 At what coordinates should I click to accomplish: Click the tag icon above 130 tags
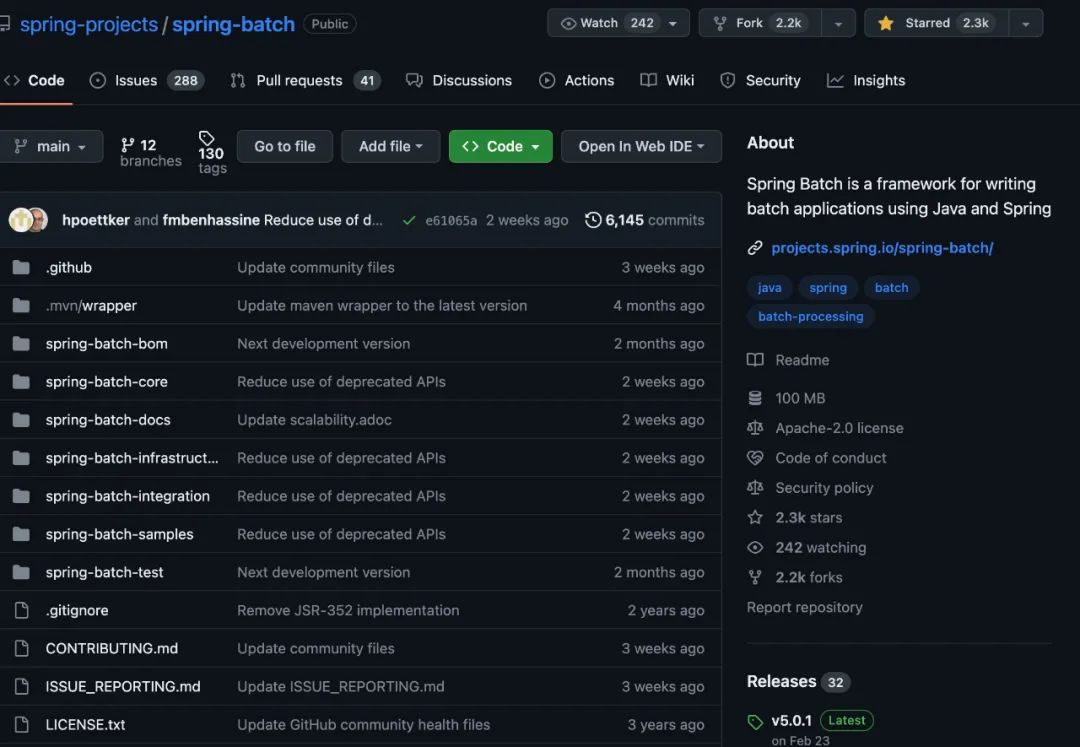206,138
